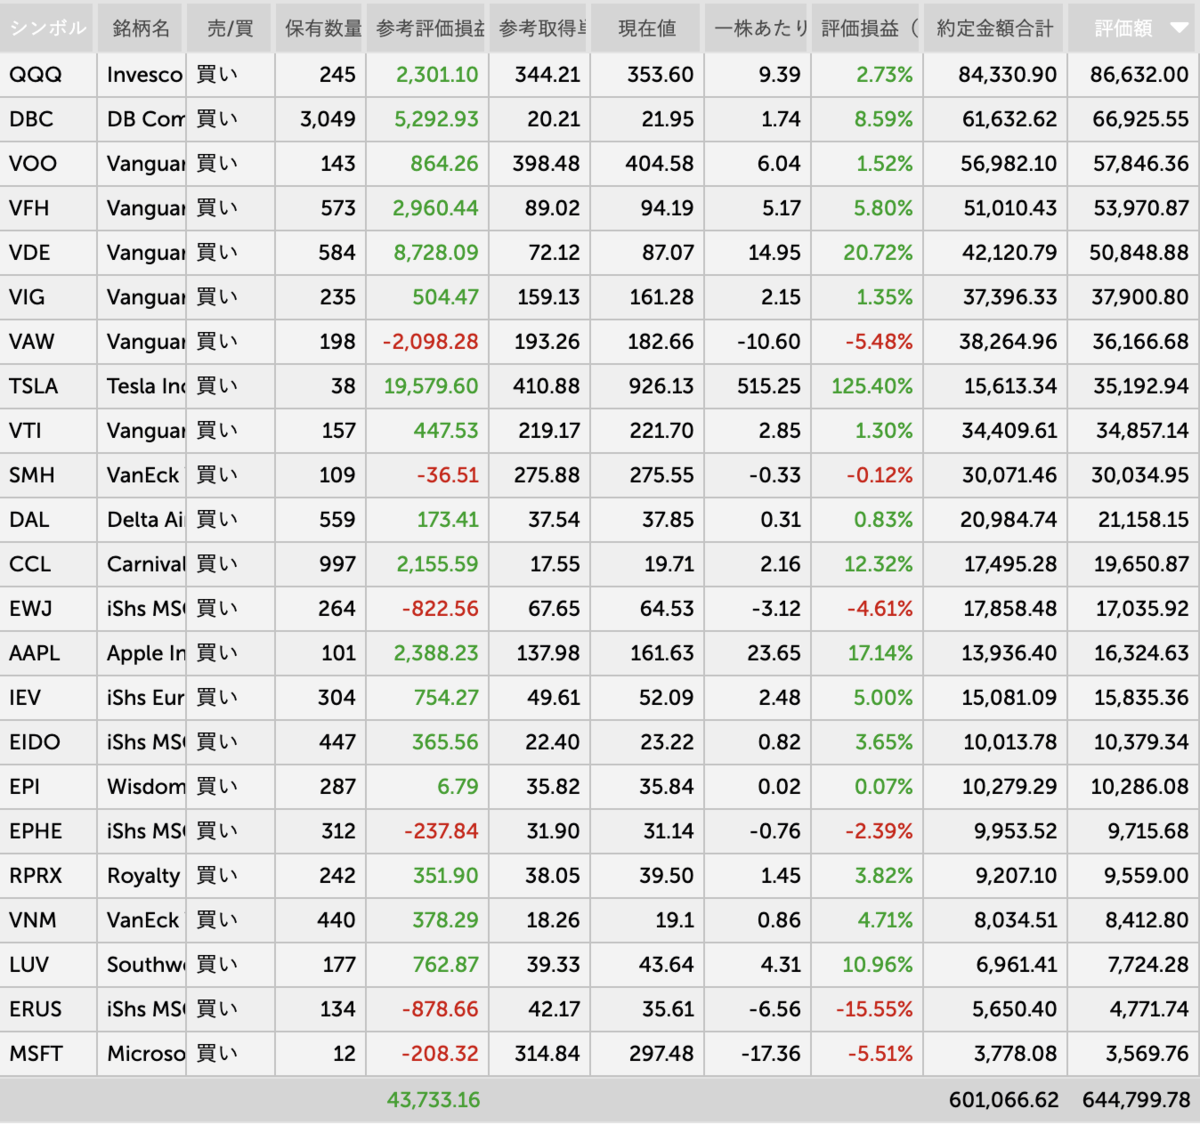Click SMH contract total 30,071.46

(1009, 475)
